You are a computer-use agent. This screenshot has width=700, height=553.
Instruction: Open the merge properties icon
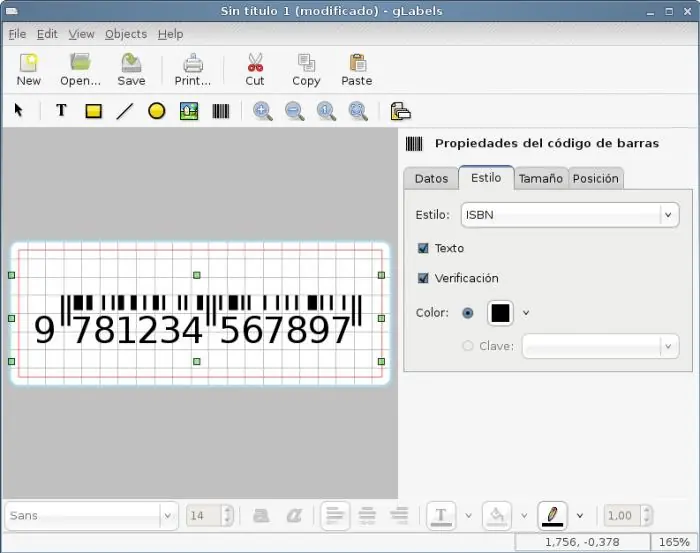pyautogui.click(x=400, y=111)
